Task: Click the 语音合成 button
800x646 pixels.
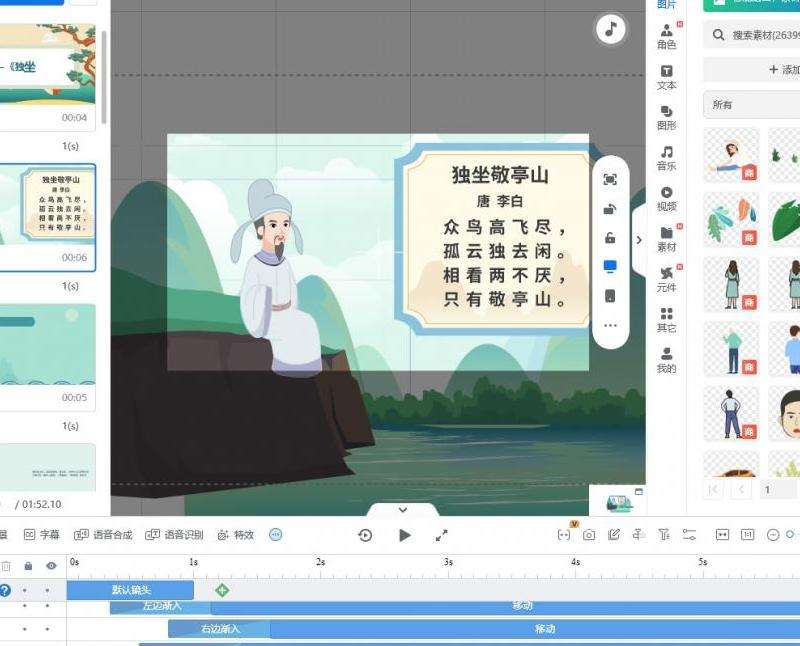Action: click(104, 535)
